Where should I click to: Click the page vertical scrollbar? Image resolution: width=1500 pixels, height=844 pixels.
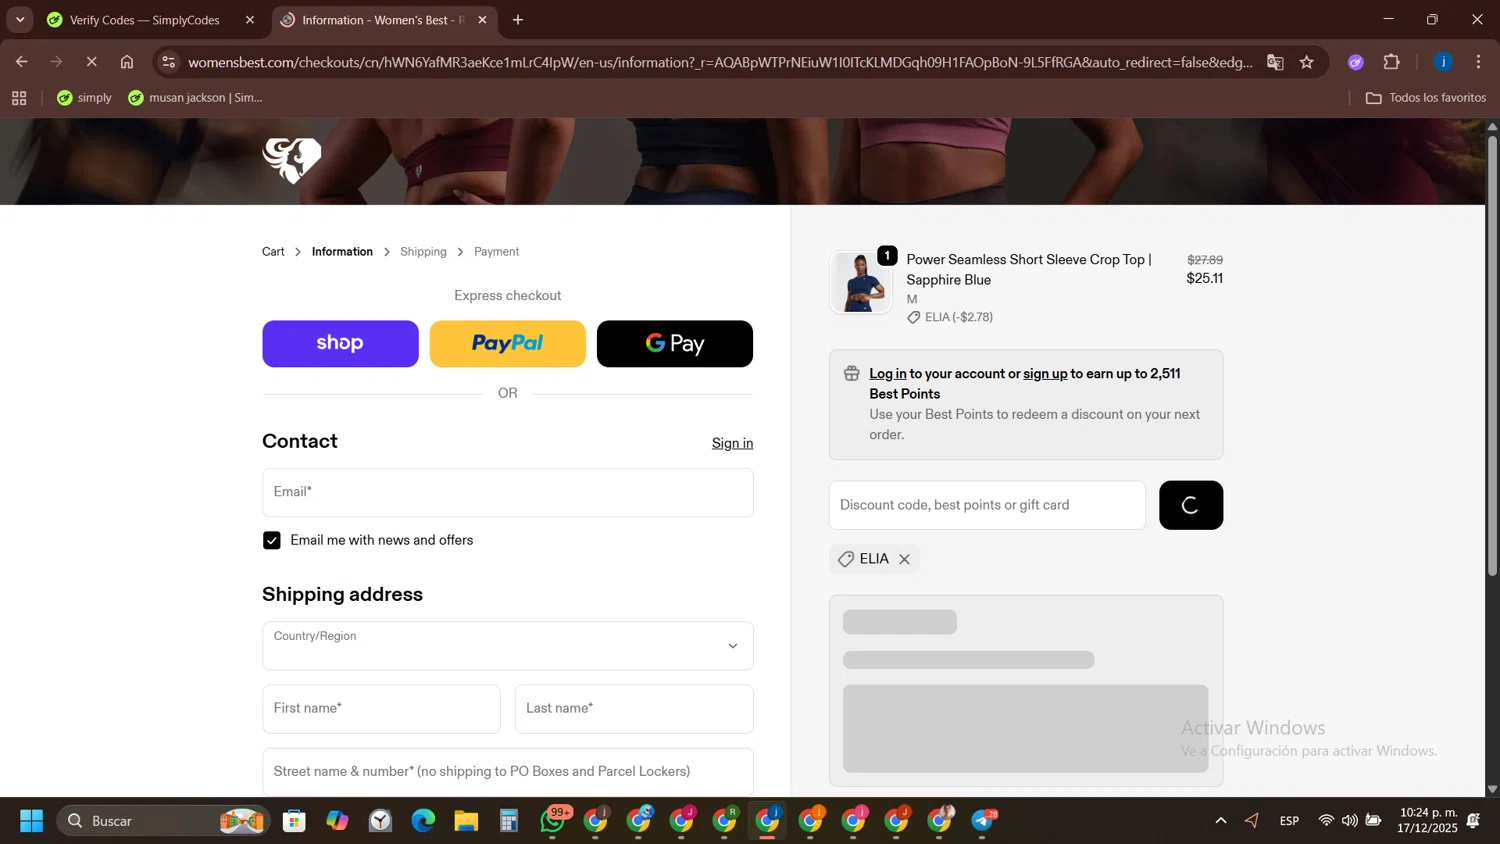[x=1492, y=355]
